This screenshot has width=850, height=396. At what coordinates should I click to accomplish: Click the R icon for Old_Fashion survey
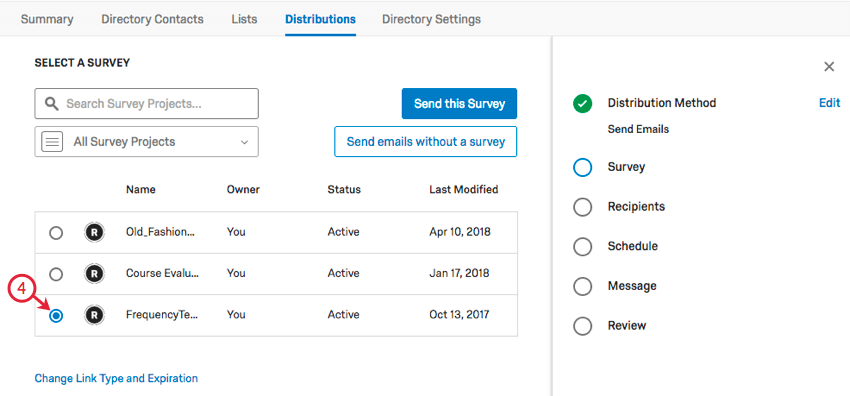[94, 232]
